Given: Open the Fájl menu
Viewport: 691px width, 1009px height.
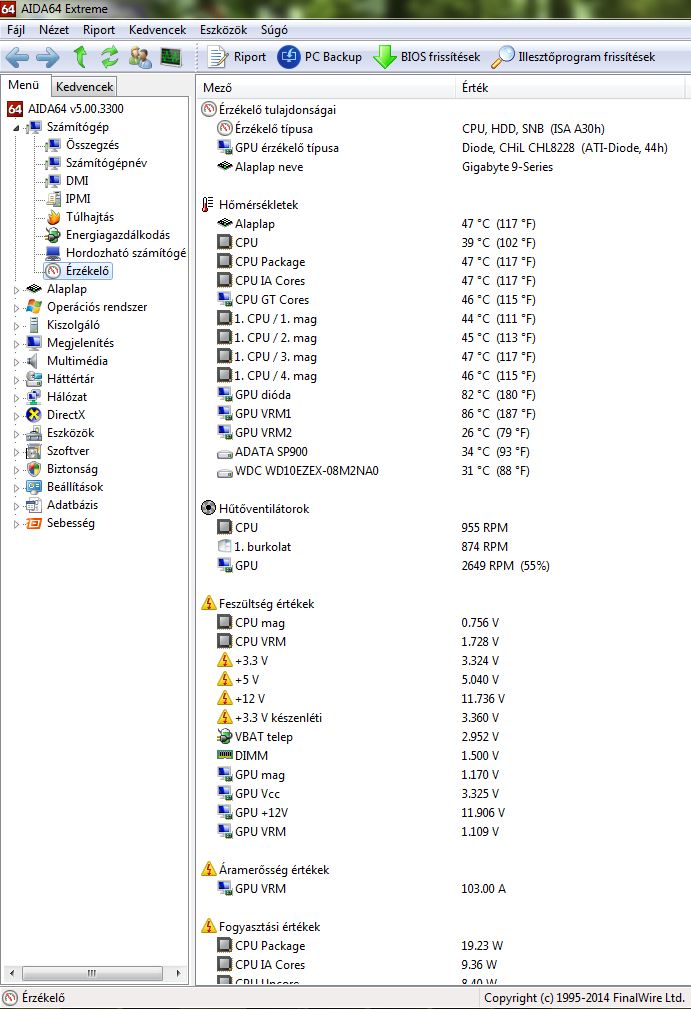Looking at the screenshot, I should (16, 30).
